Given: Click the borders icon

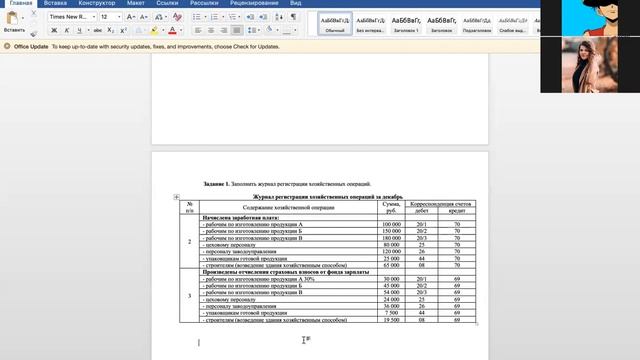Looking at the screenshot, I should point(287,31).
